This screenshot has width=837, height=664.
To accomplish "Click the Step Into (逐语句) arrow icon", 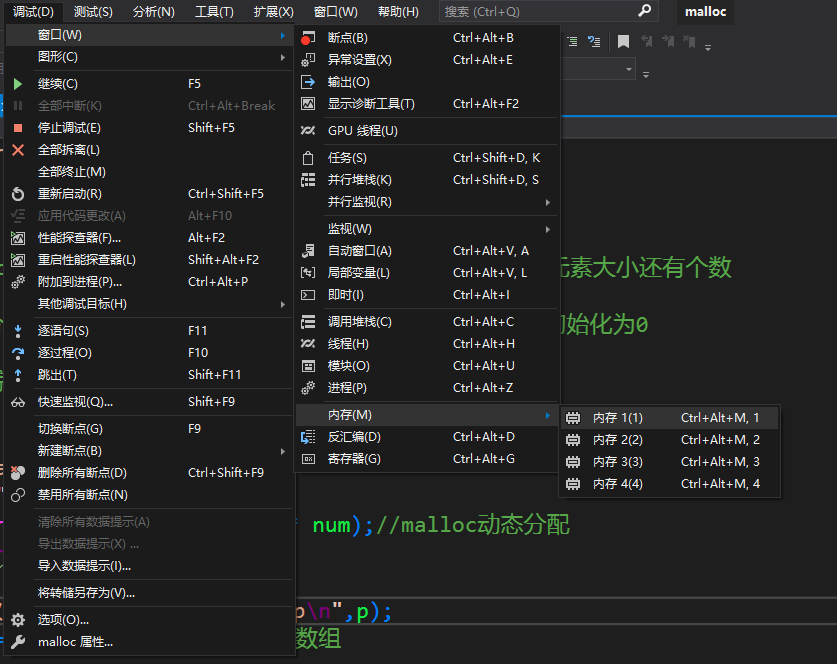I will click(18, 331).
